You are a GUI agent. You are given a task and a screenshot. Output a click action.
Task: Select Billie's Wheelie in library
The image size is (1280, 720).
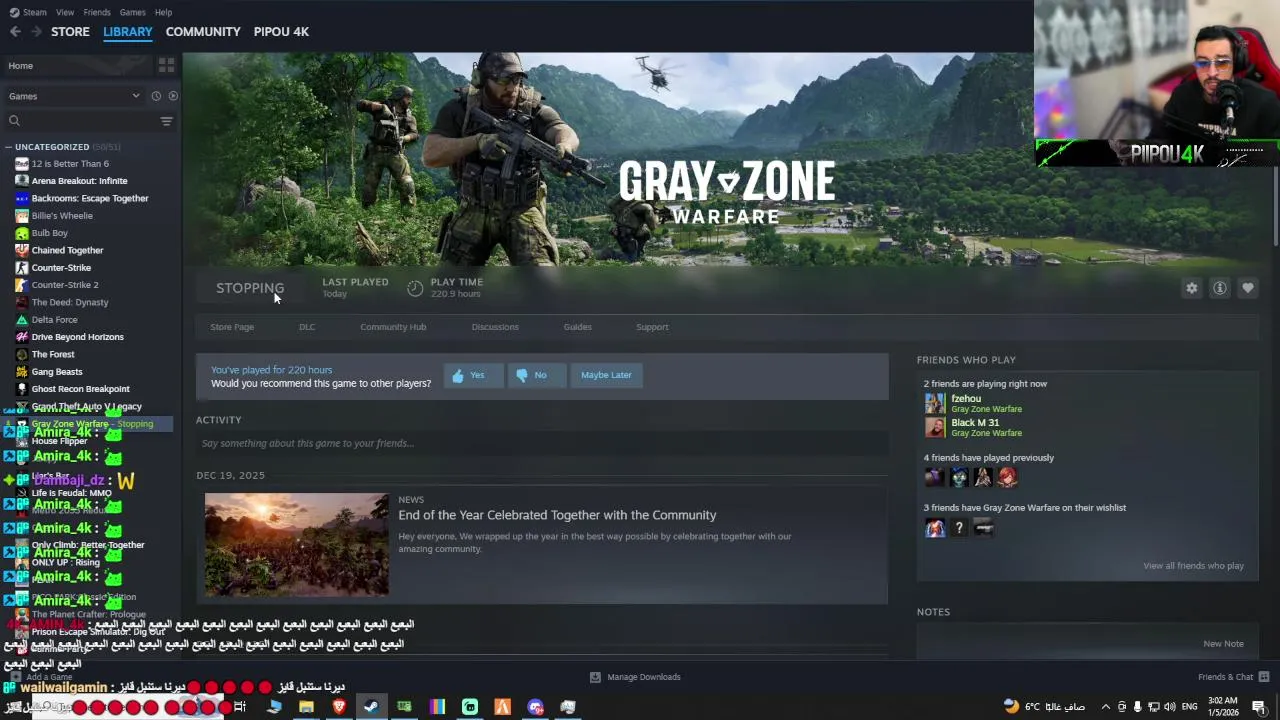62,216
